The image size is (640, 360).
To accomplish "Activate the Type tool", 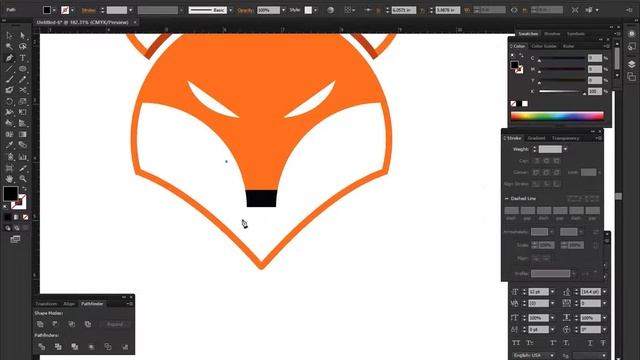I will click(22, 58).
